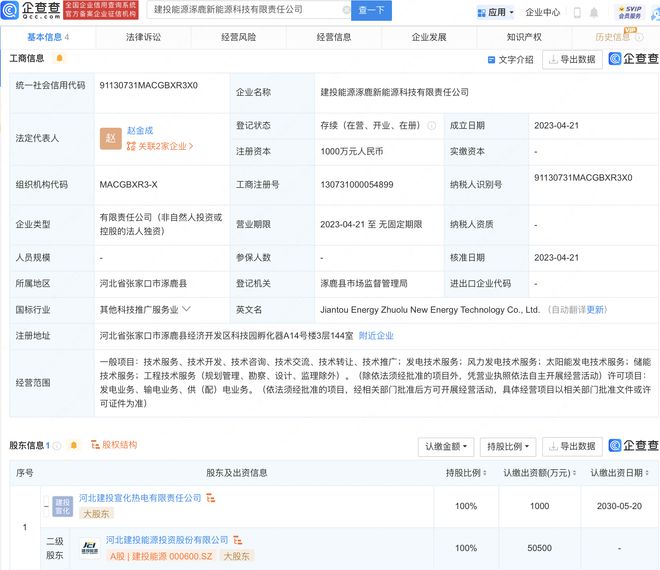The image size is (660, 570).
Task: Switch to the 法律诉讼 tab
Action: coord(144,37)
